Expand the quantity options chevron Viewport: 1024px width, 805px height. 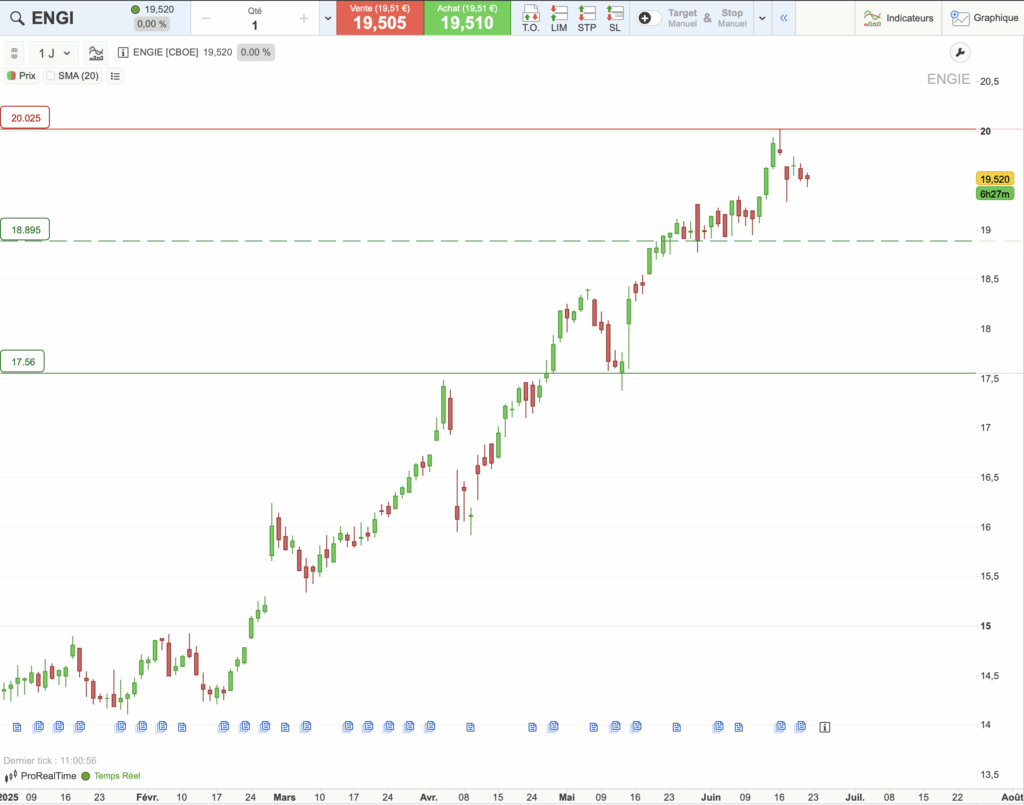click(328, 18)
